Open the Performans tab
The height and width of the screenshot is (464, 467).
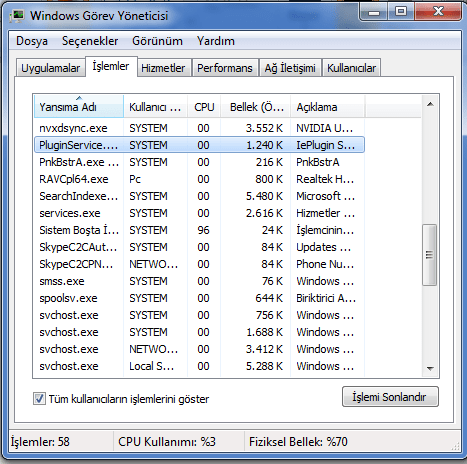coord(225,68)
